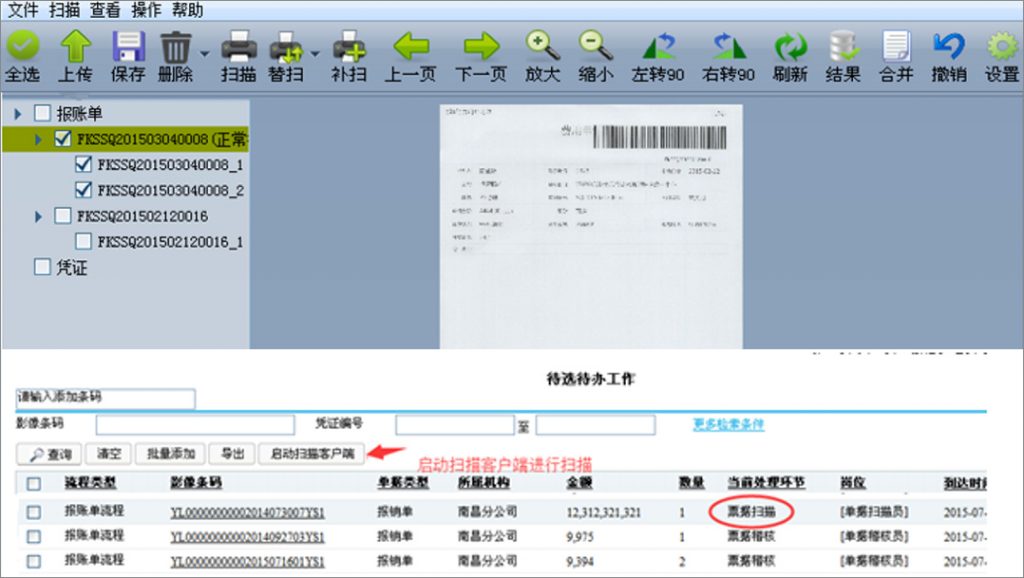Go to the next page with 下一页
This screenshot has width=1024, height=578.
click(x=481, y=47)
